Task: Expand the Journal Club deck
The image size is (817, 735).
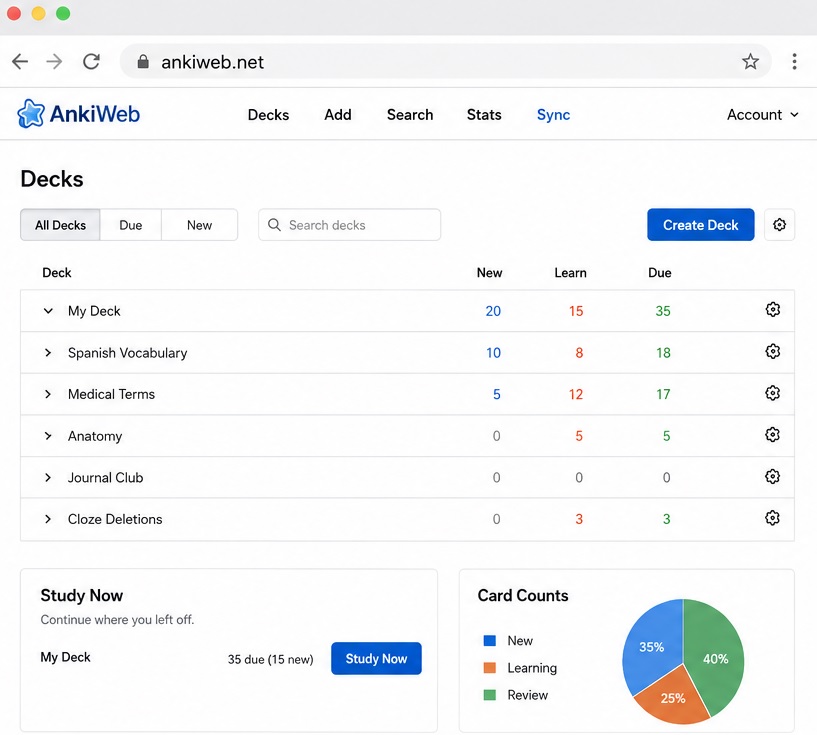Action: [x=48, y=478]
